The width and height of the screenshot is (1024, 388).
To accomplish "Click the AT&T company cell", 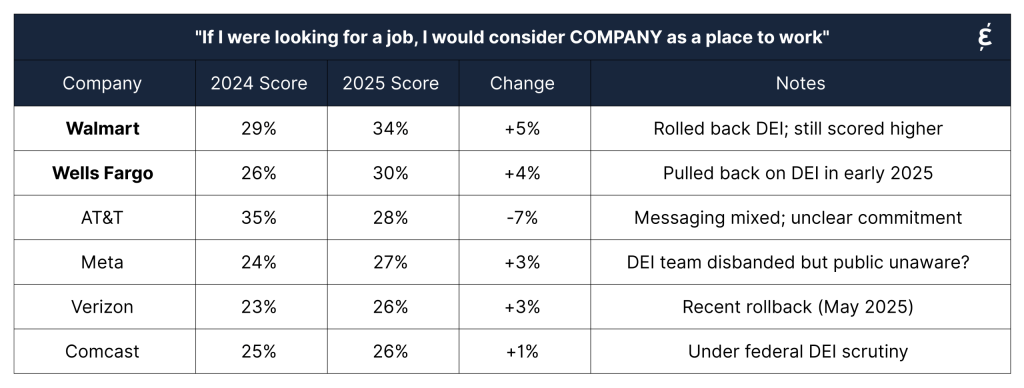I will (x=103, y=218).
